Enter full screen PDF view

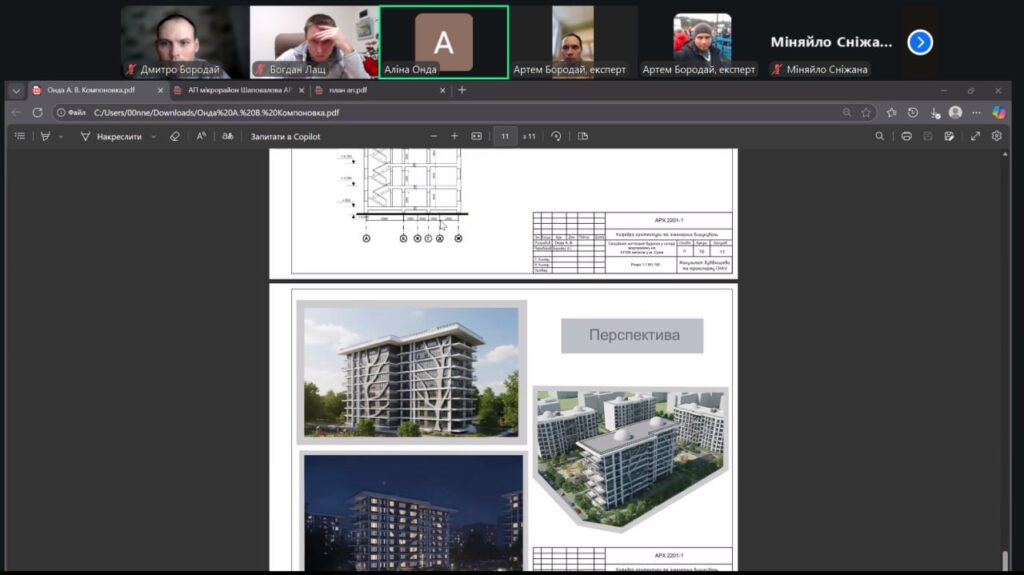pos(975,136)
